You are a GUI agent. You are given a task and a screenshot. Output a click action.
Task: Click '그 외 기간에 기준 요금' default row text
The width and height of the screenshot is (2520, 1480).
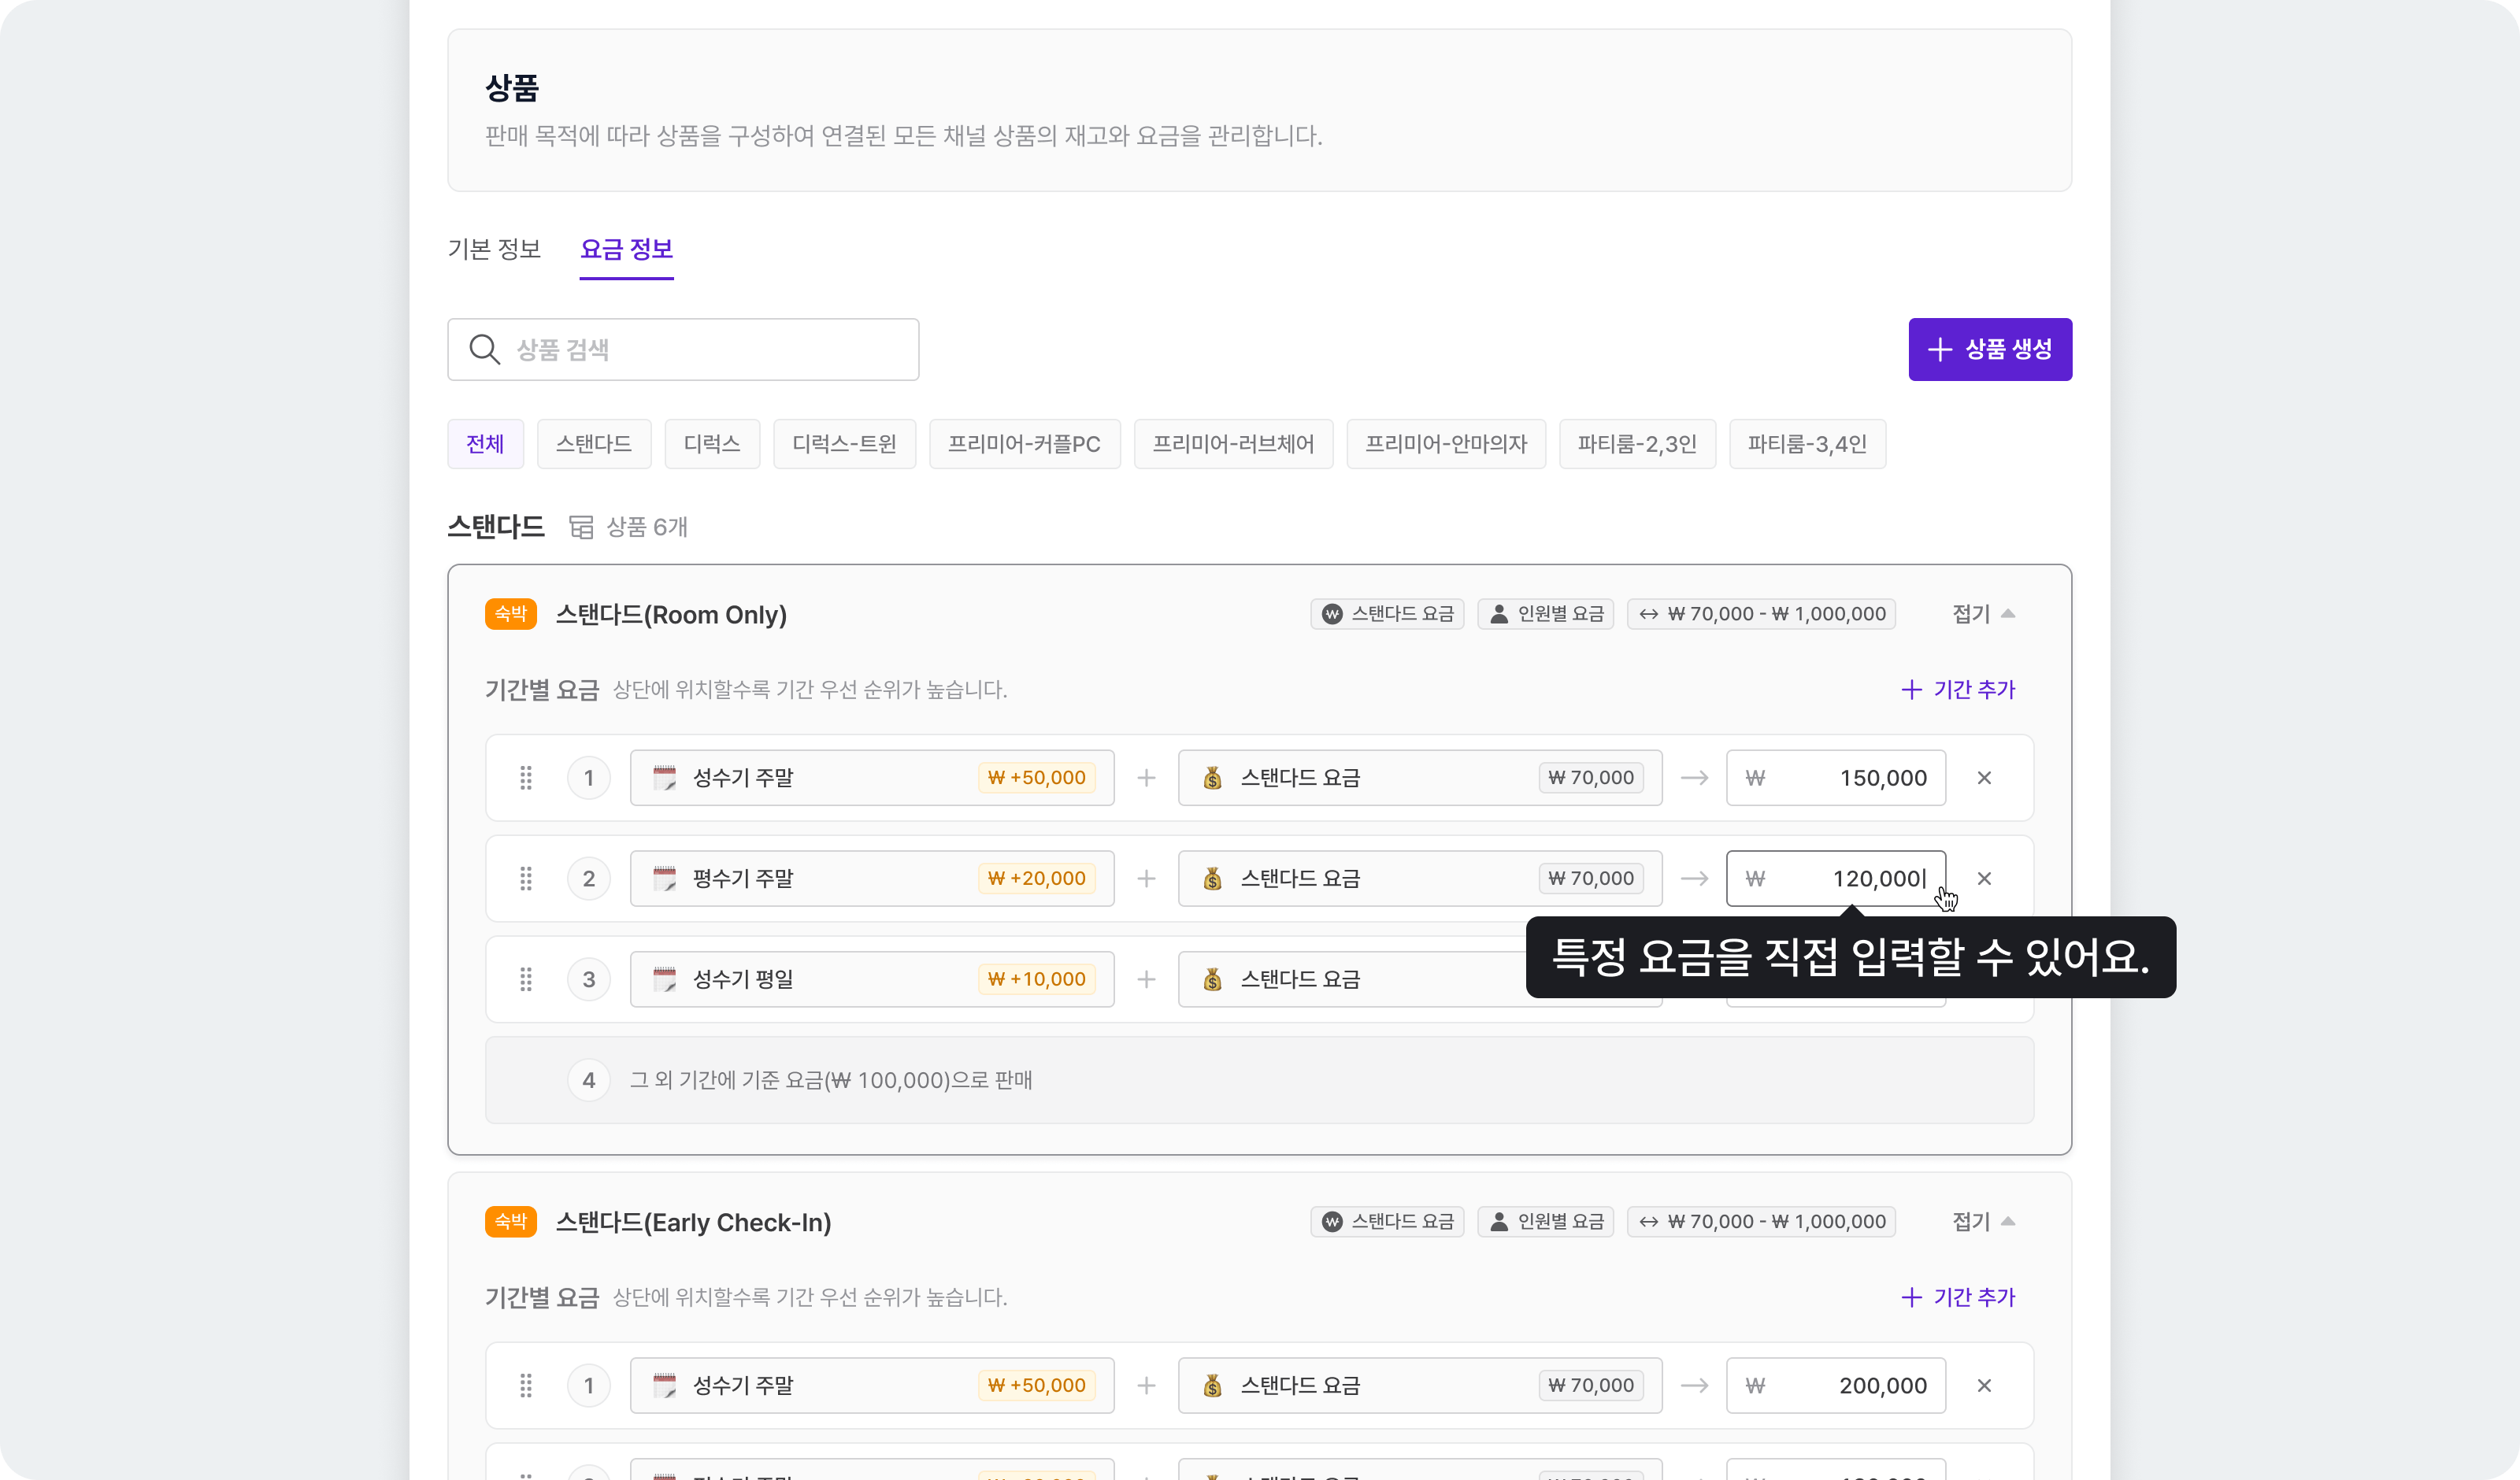pos(831,1080)
